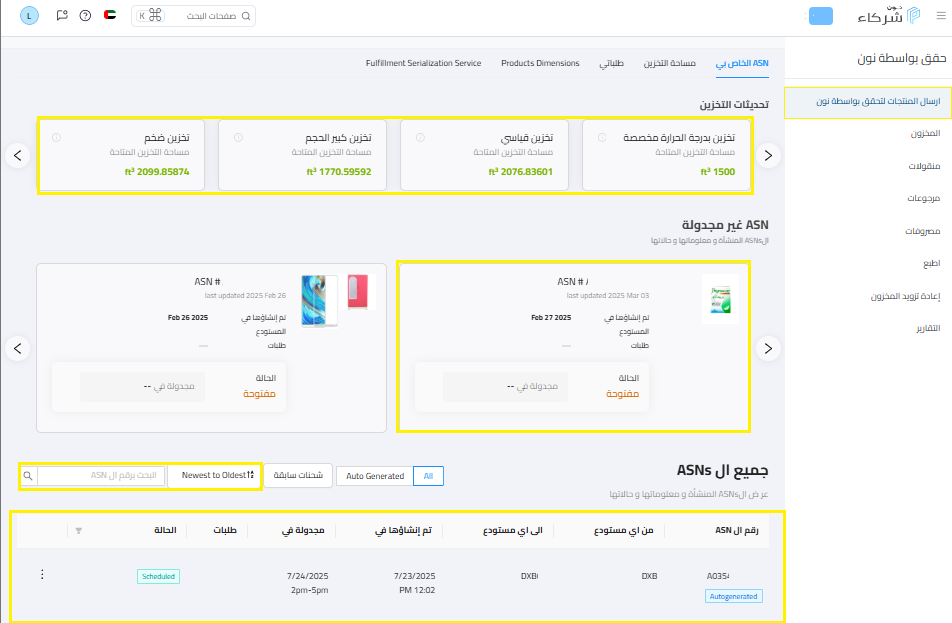The width and height of the screenshot is (952, 623).
Task: Show info for تخزين قياسي card
Action: [420, 137]
